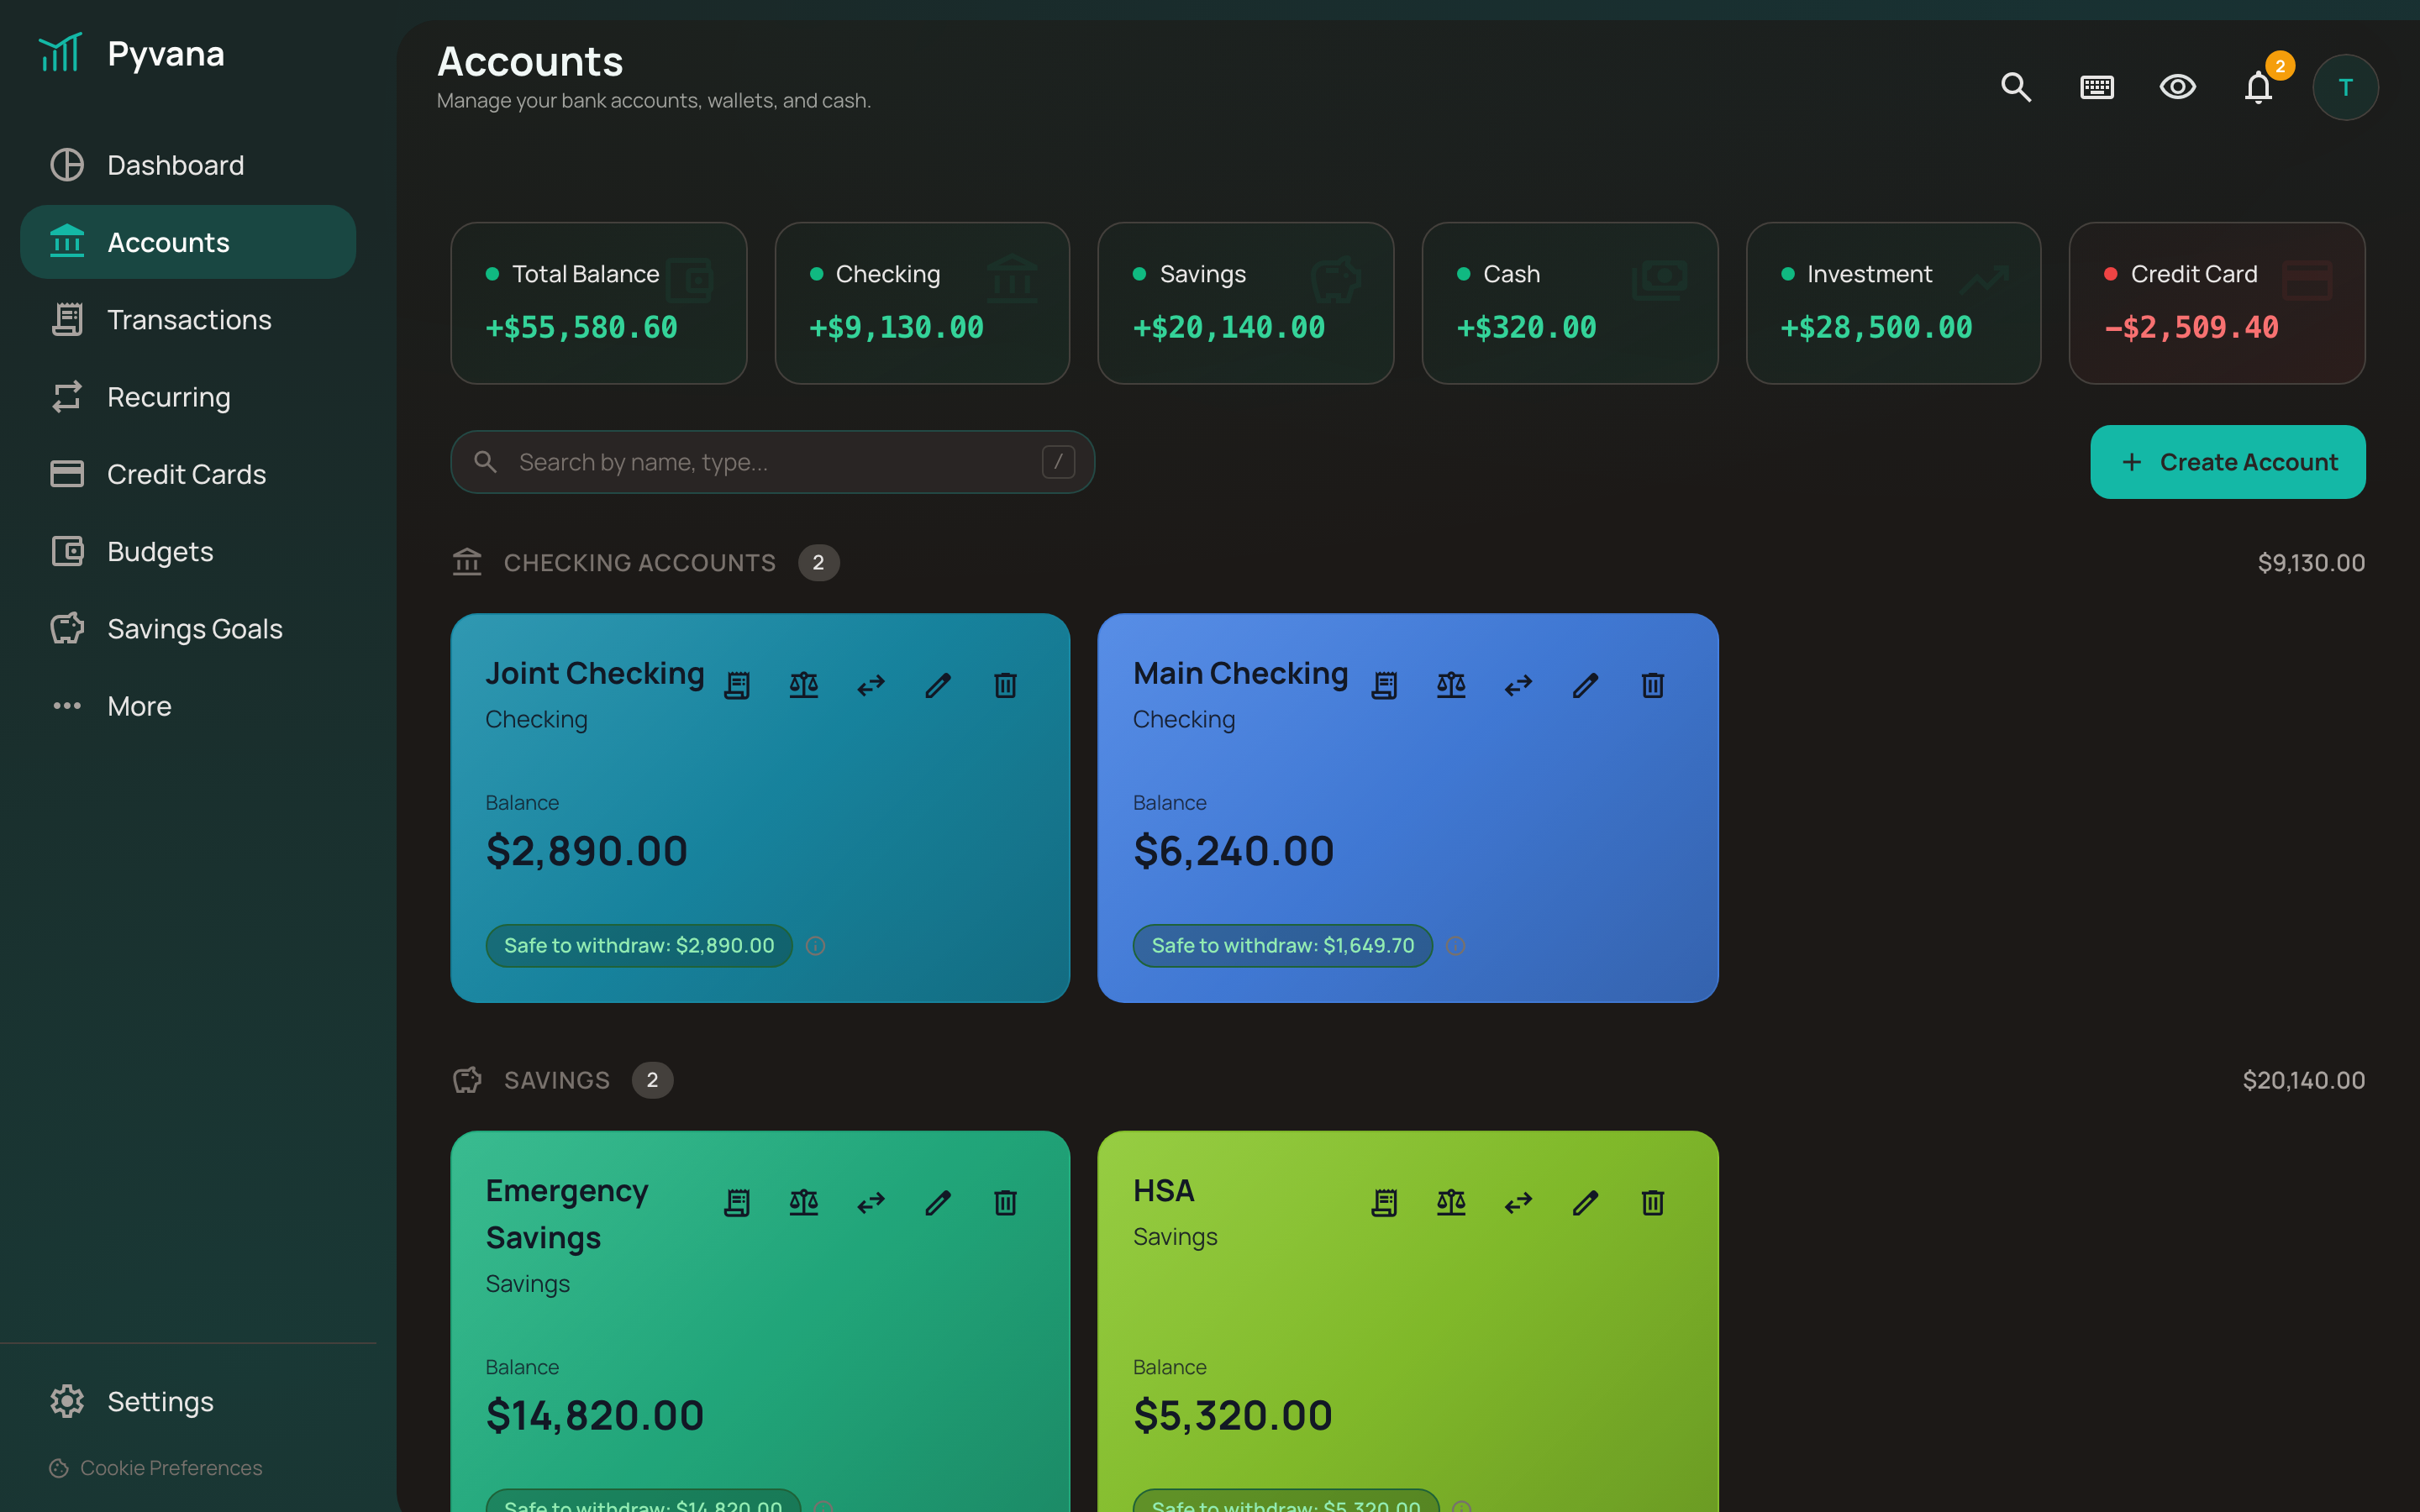Edit Emergency Savings account
2420x1512 pixels.
coord(938,1202)
